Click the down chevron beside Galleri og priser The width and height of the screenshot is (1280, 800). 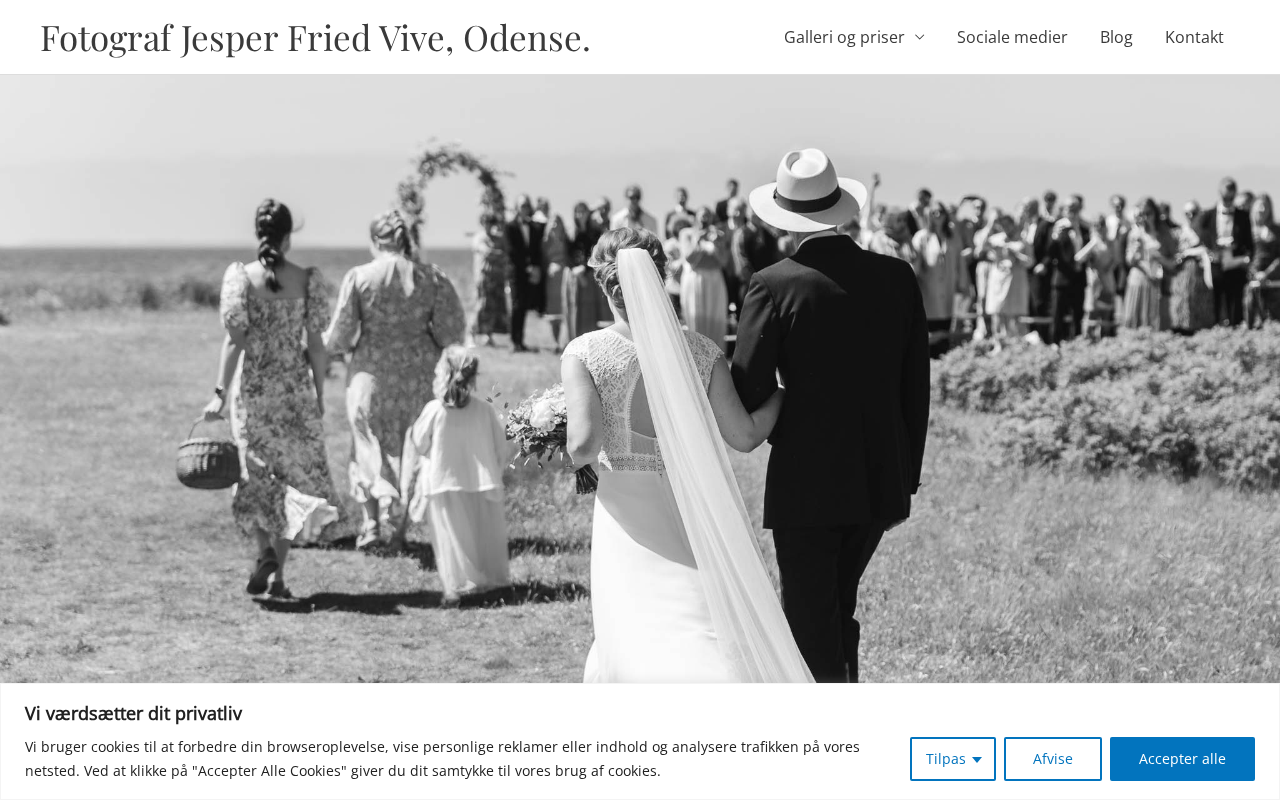pos(920,37)
